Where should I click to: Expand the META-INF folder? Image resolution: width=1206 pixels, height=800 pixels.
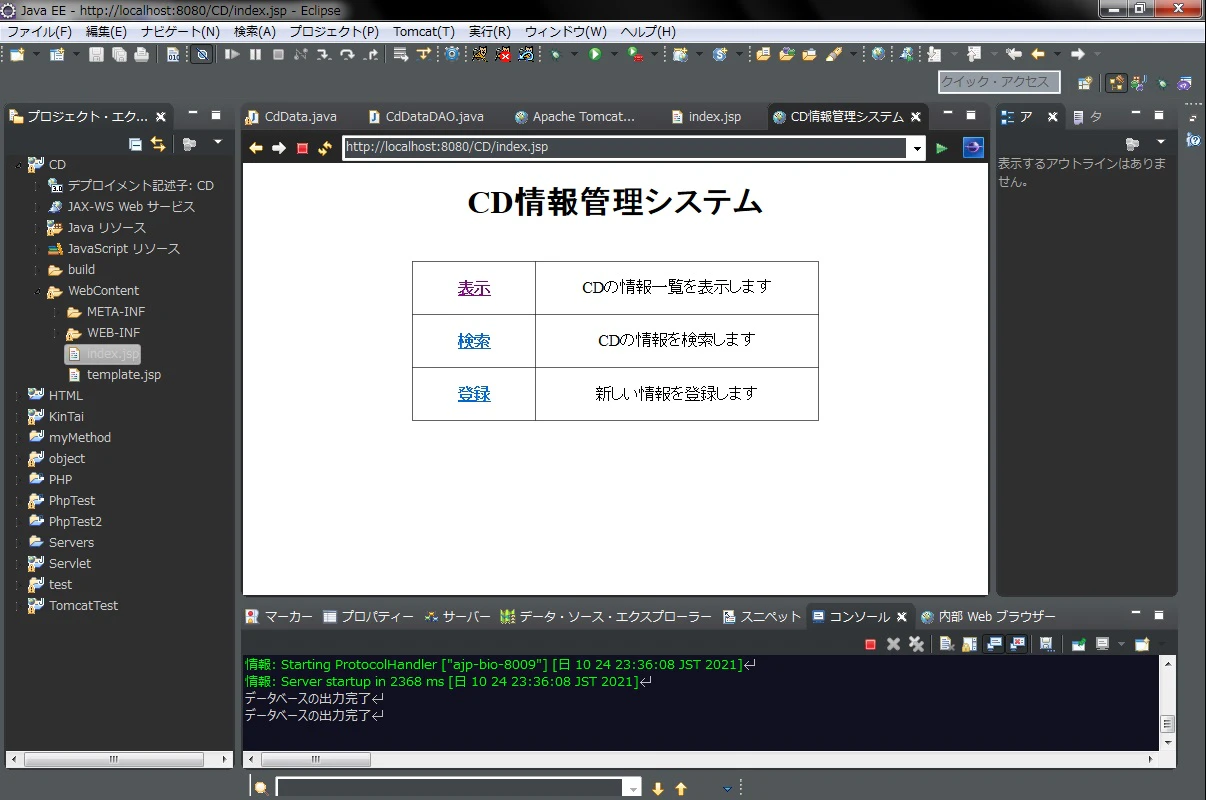tap(55, 312)
